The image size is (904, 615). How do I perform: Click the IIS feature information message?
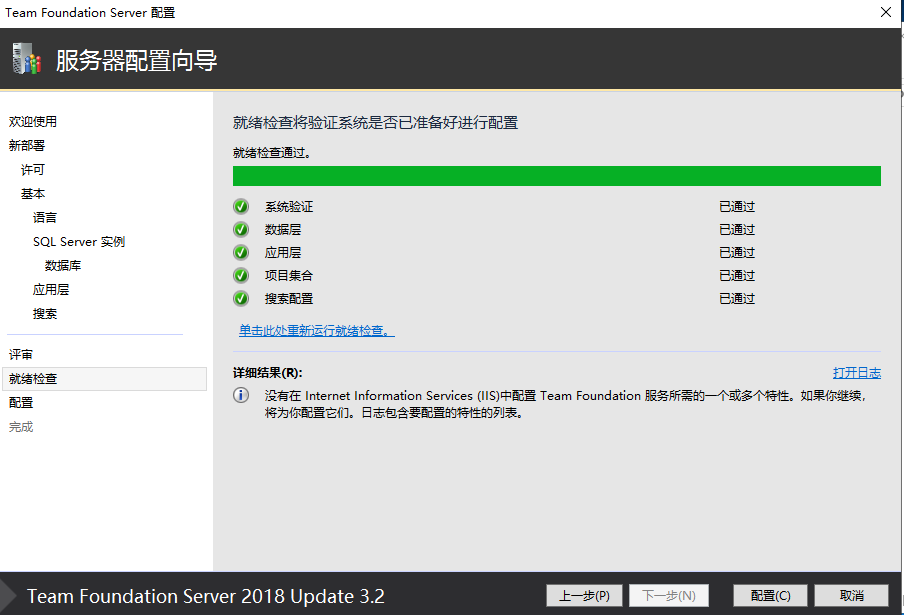[565, 404]
